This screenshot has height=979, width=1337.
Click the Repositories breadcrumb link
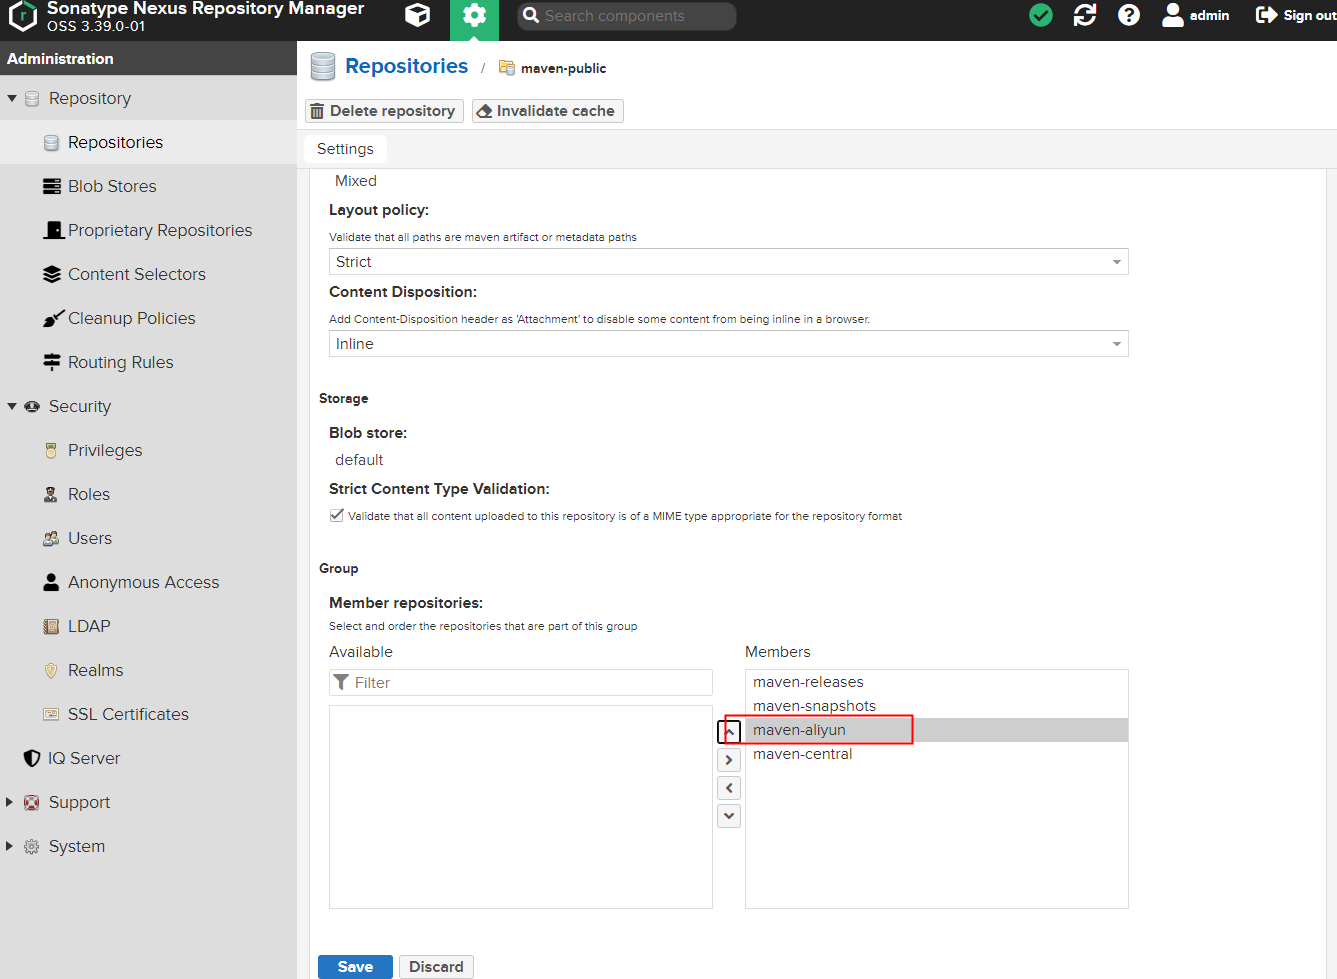pyautogui.click(x=406, y=66)
